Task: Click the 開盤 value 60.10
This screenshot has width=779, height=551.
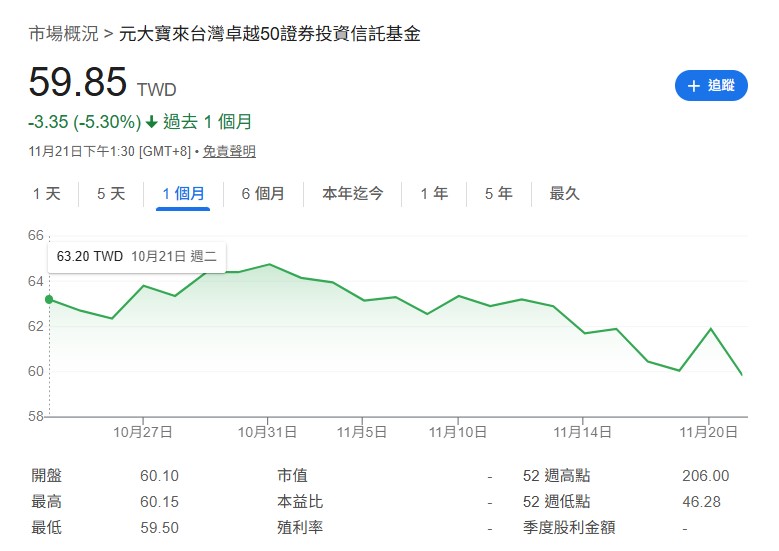Action: tap(159, 476)
